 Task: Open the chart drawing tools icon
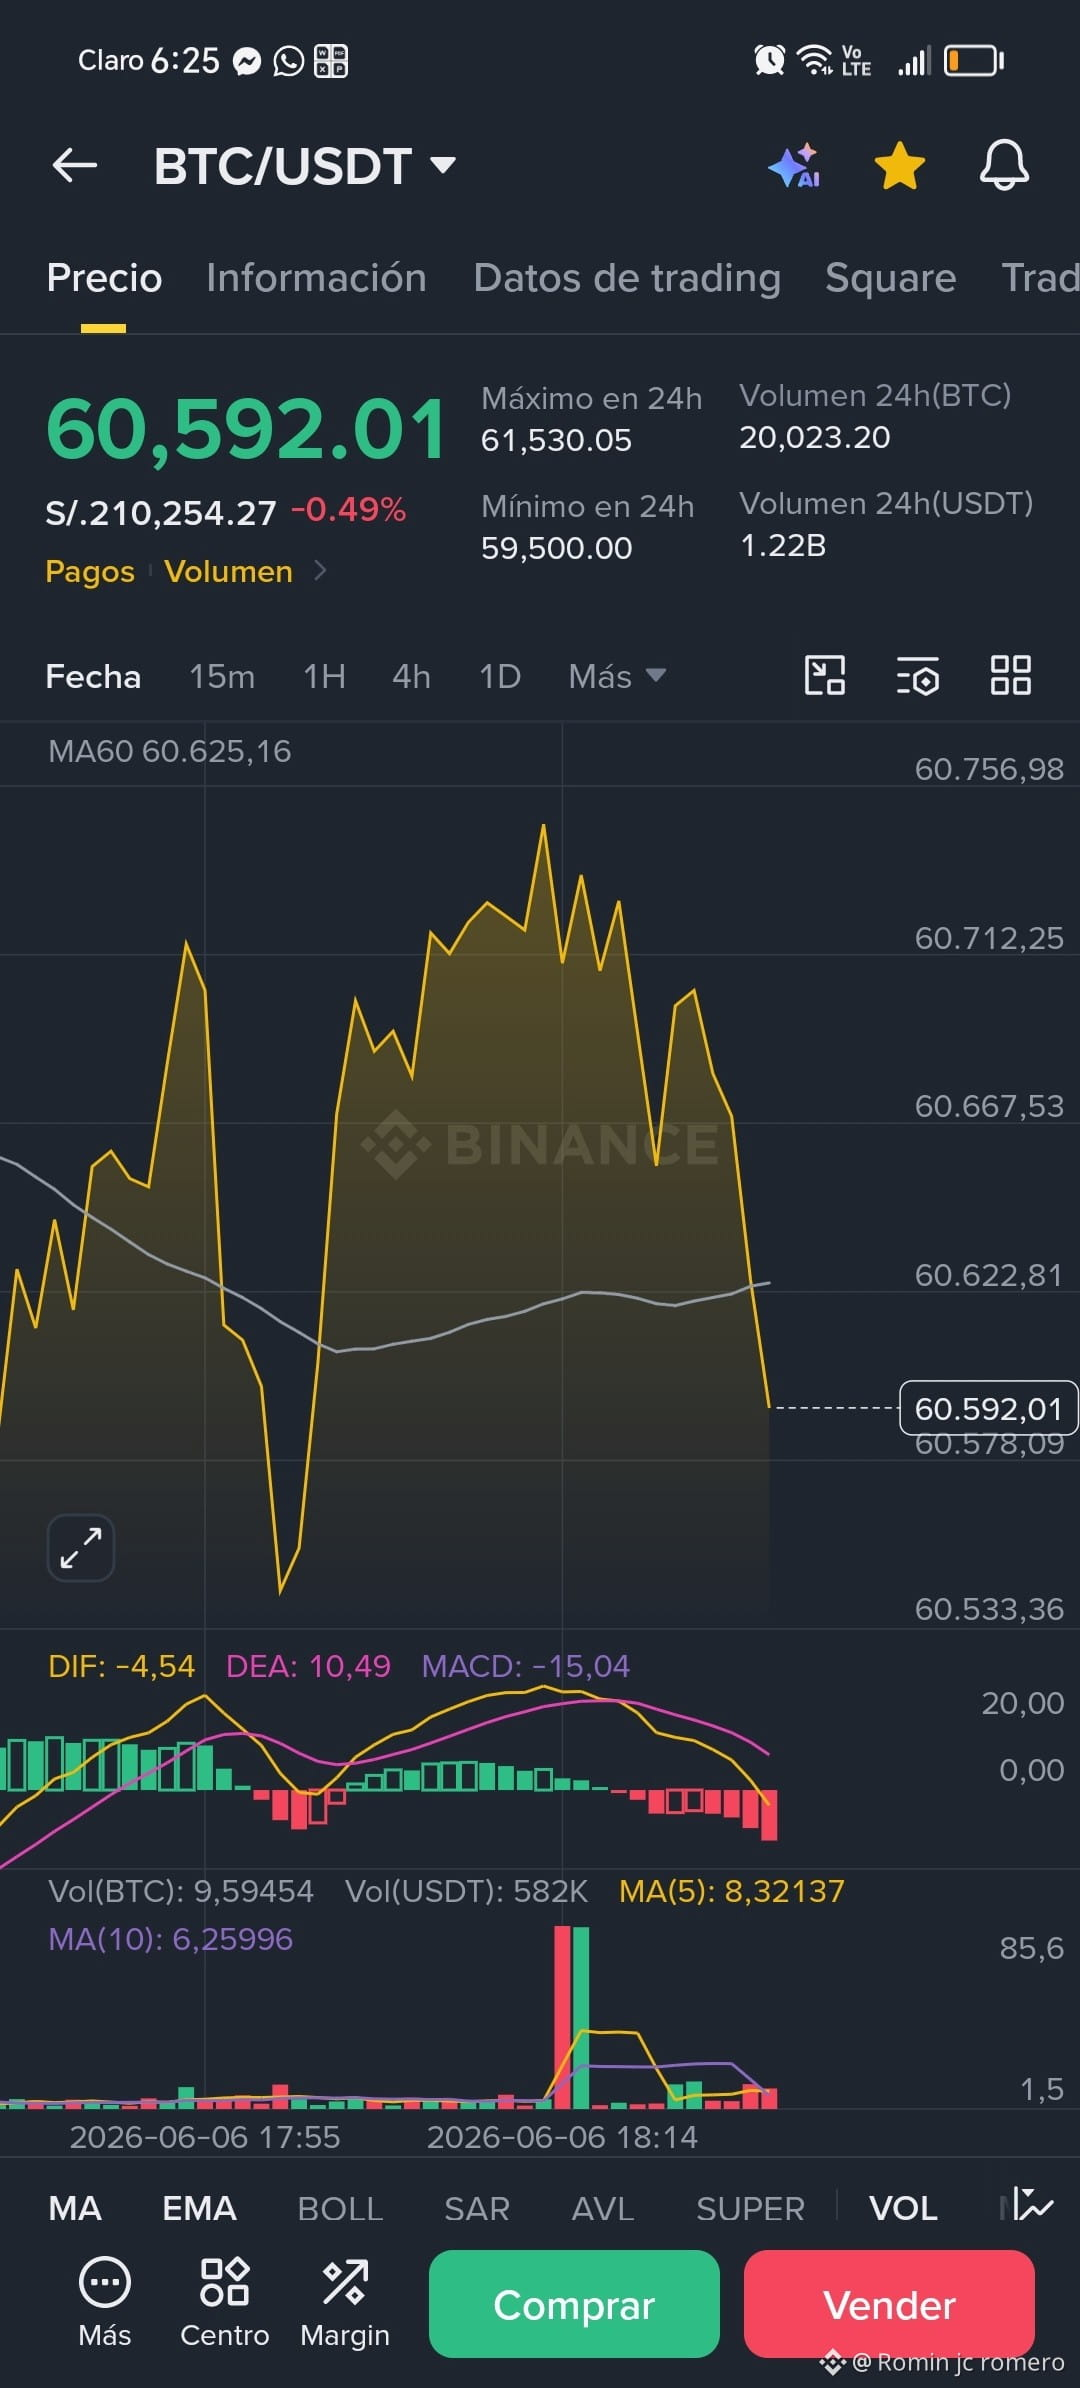tap(825, 675)
